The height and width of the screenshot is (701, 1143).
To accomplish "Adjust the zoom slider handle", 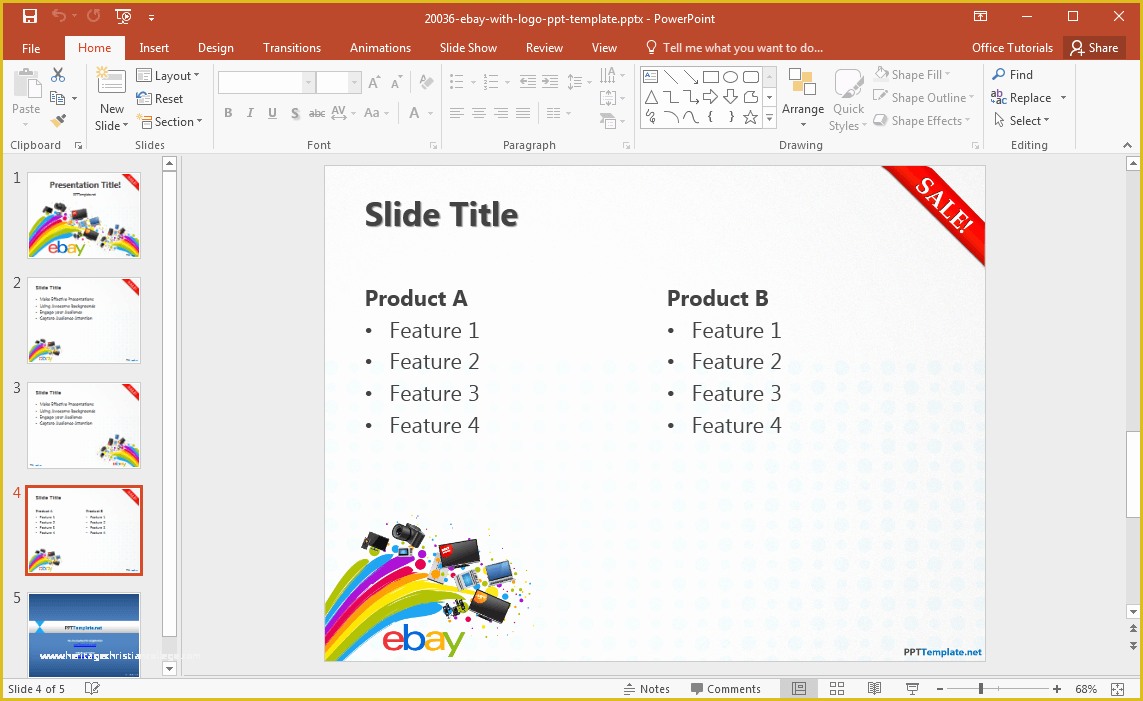I will 981,689.
